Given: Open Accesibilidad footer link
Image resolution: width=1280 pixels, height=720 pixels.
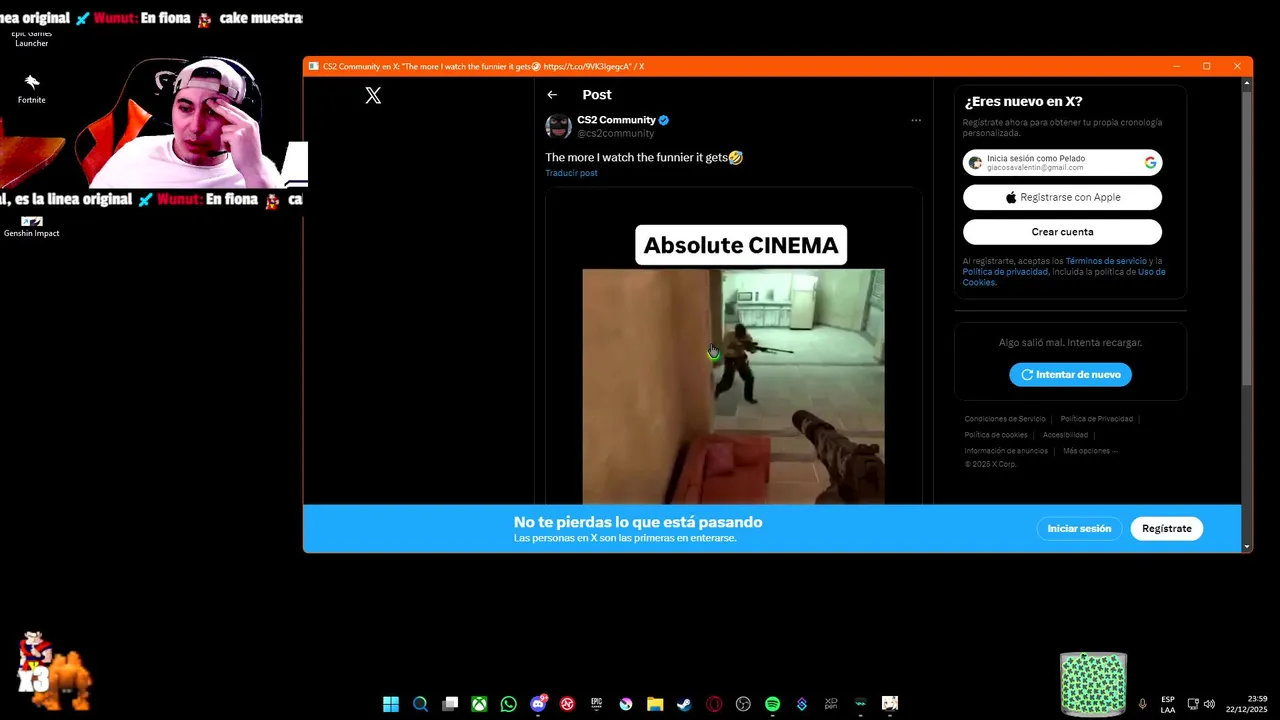Looking at the screenshot, I should coord(1065,435).
